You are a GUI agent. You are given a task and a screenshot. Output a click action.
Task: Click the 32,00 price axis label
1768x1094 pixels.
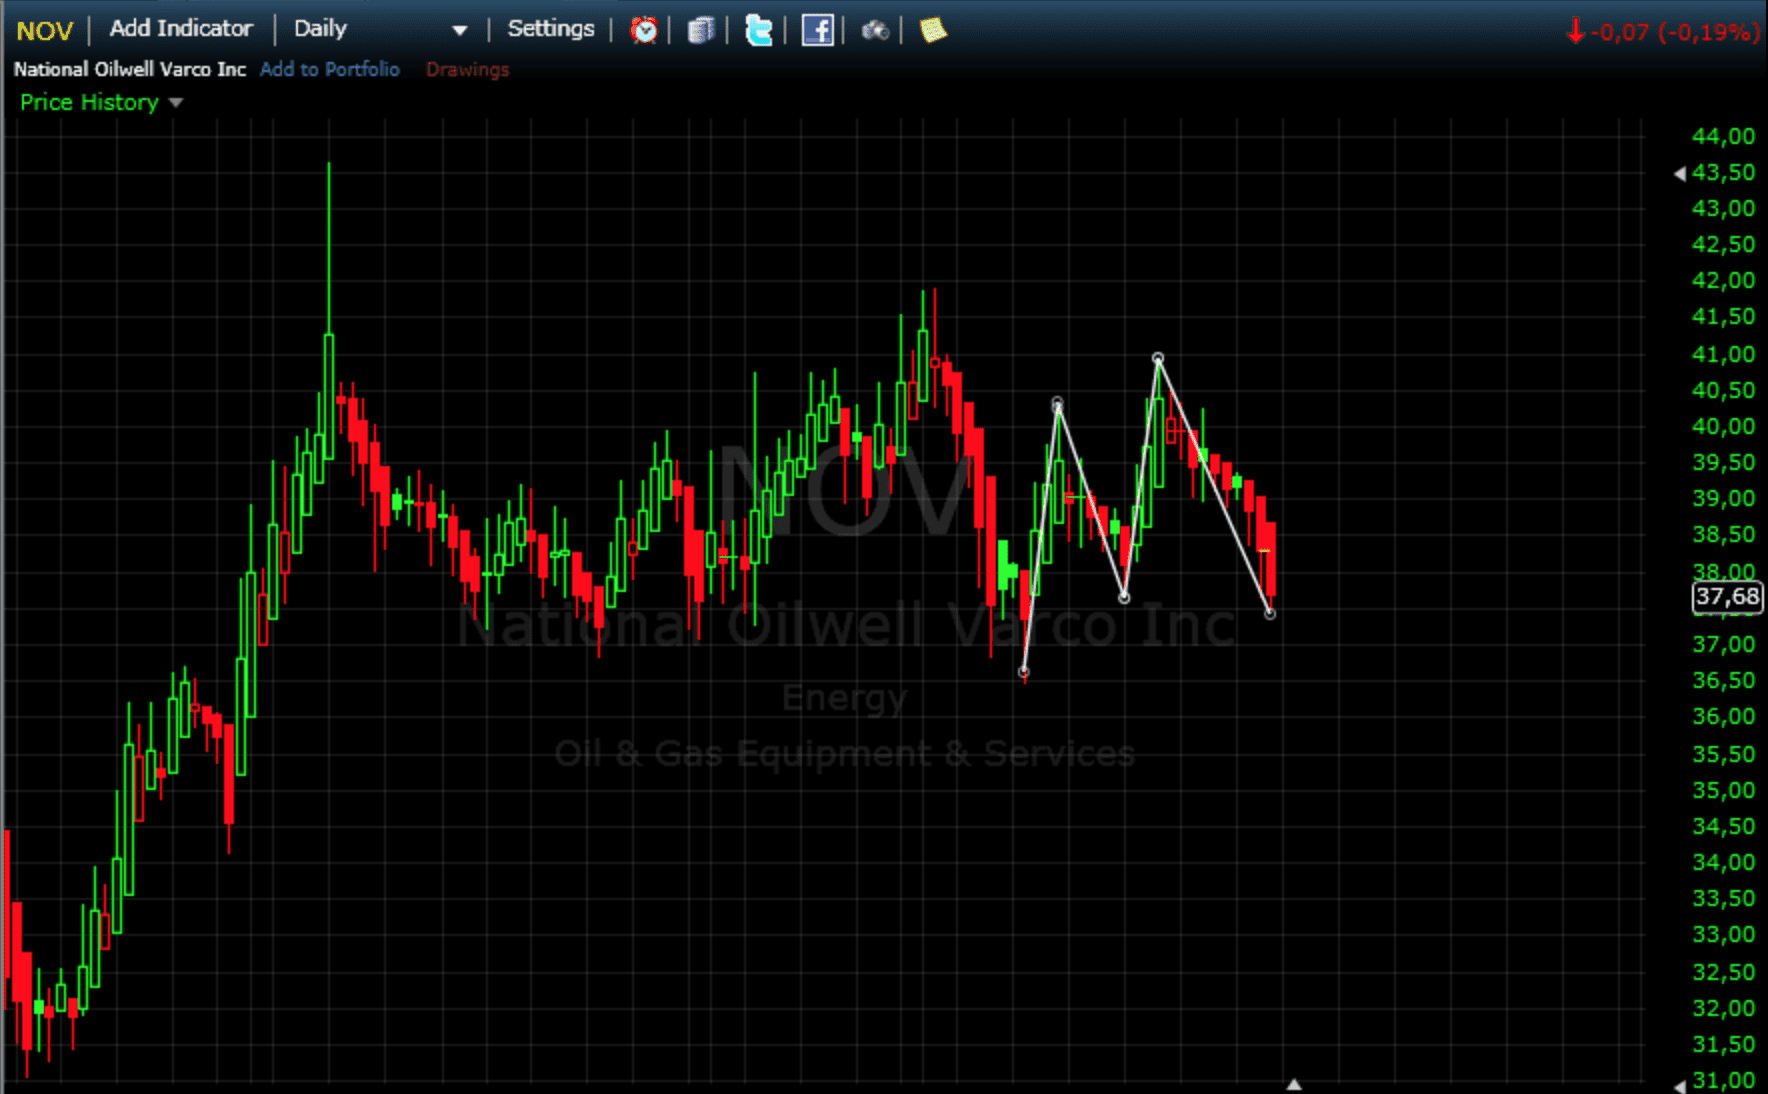pos(1723,1008)
